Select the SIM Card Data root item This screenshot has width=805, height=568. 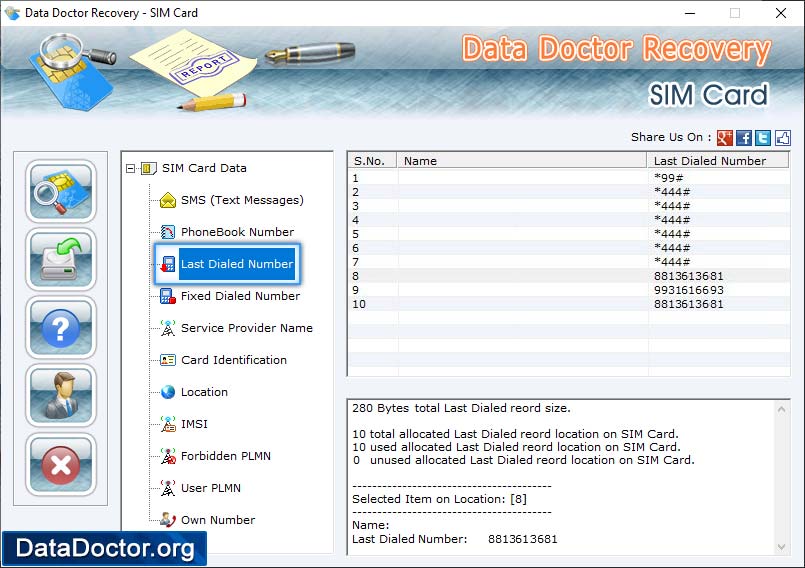point(204,168)
